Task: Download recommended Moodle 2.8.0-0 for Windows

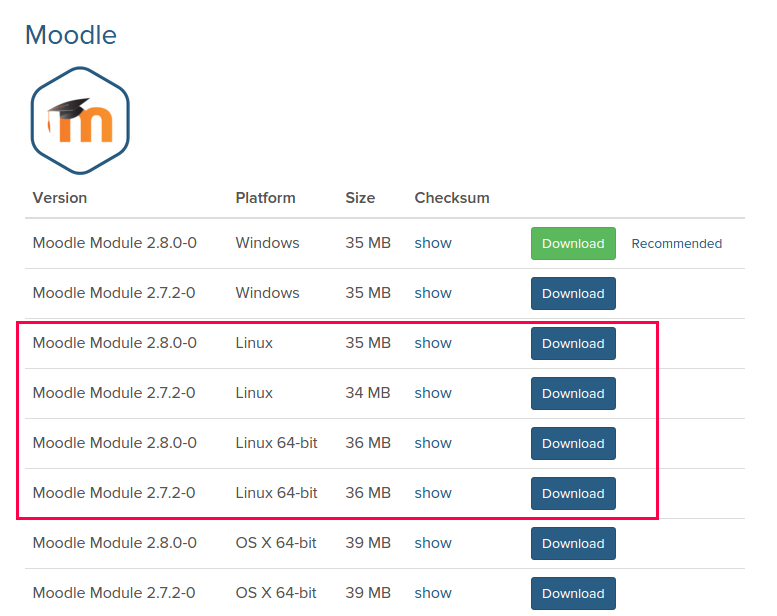Action: 573,243
